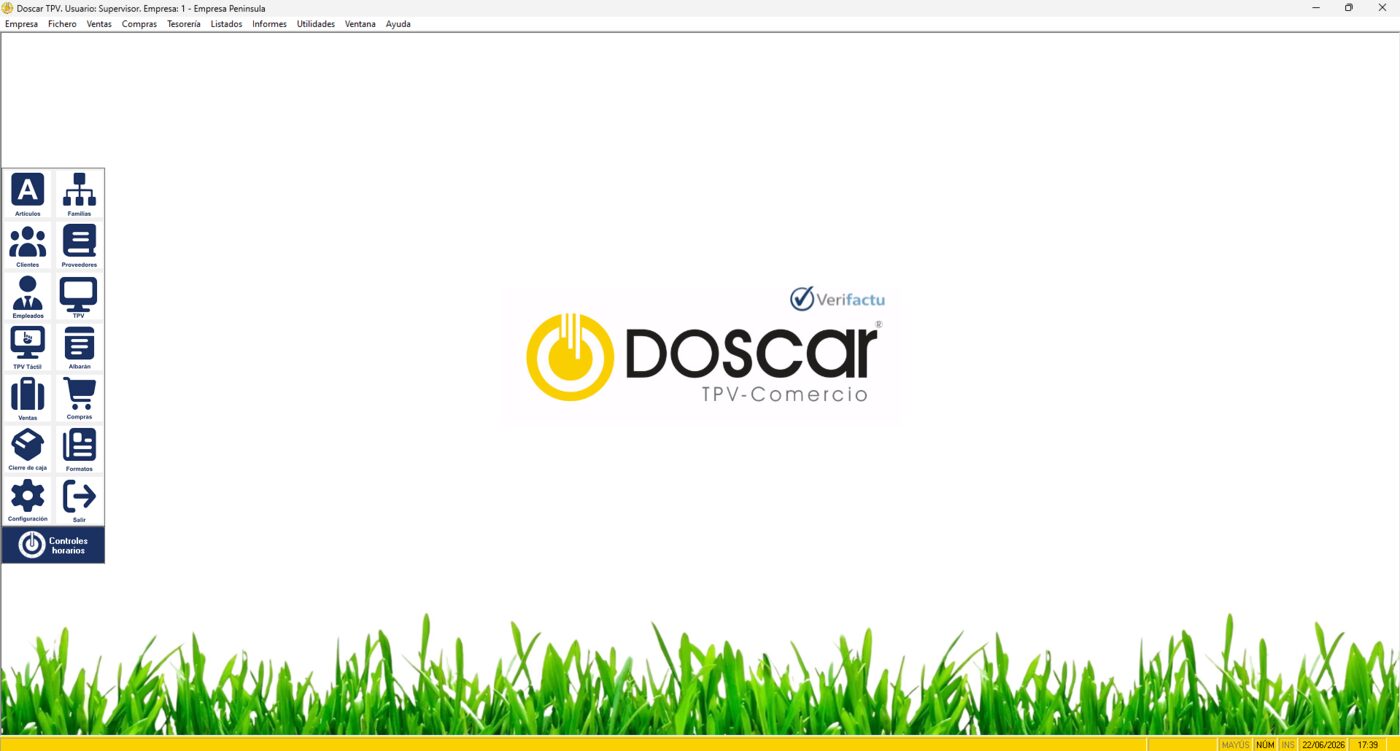Click the INS status bar indicator

tap(1288, 745)
